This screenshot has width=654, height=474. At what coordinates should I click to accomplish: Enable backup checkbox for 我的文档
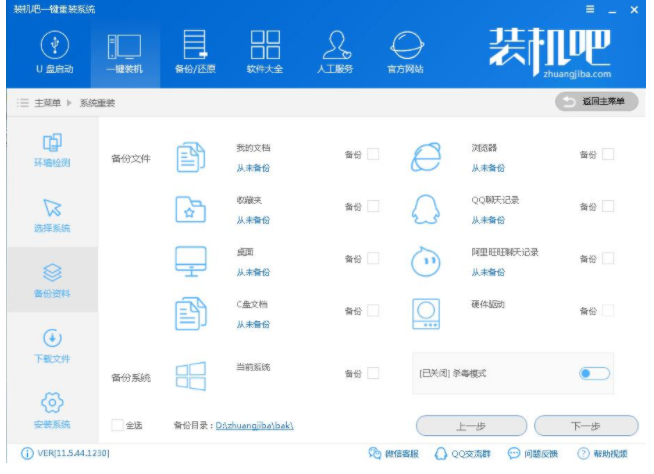[x=373, y=154]
